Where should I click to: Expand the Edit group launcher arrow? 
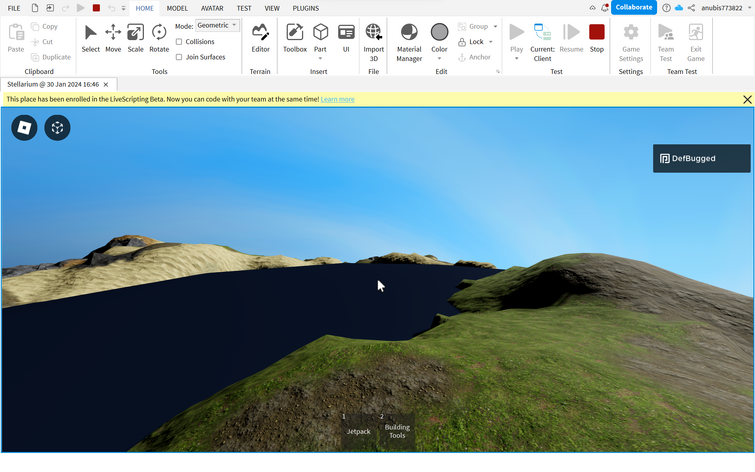click(498, 71)
